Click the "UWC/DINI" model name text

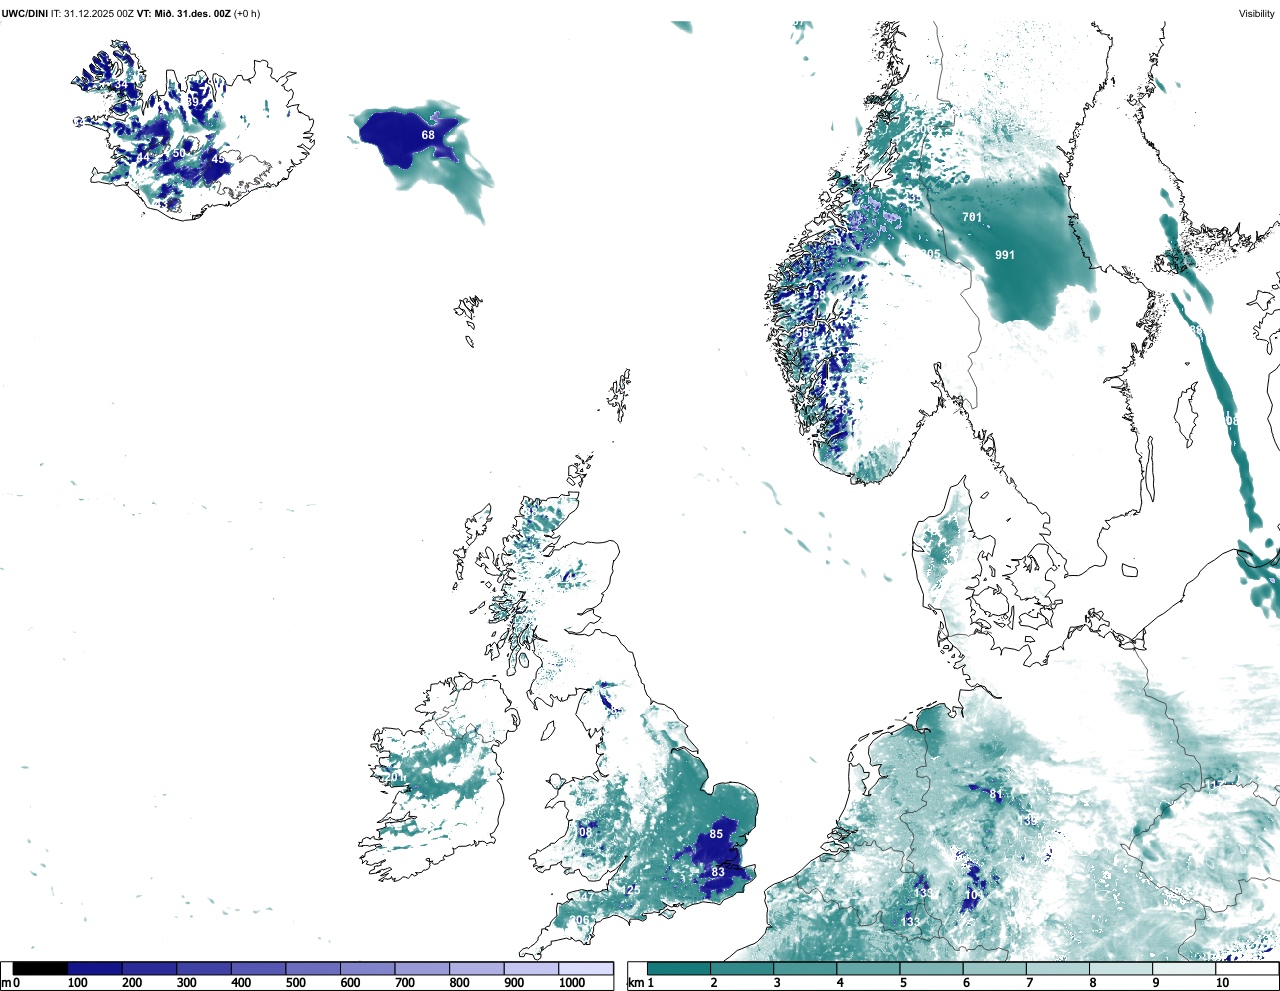click(24, 14)
